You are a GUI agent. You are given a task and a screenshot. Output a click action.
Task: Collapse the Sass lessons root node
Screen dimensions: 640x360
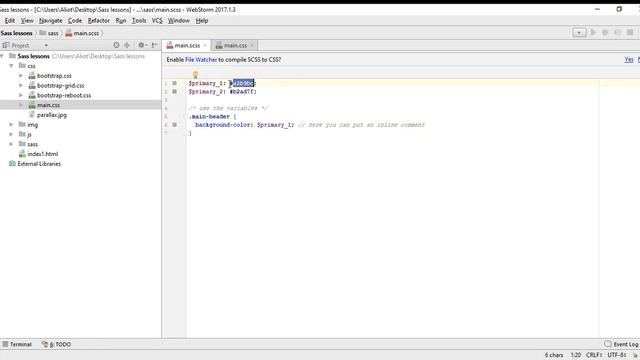pyautogui.click(x=2, y=56)
